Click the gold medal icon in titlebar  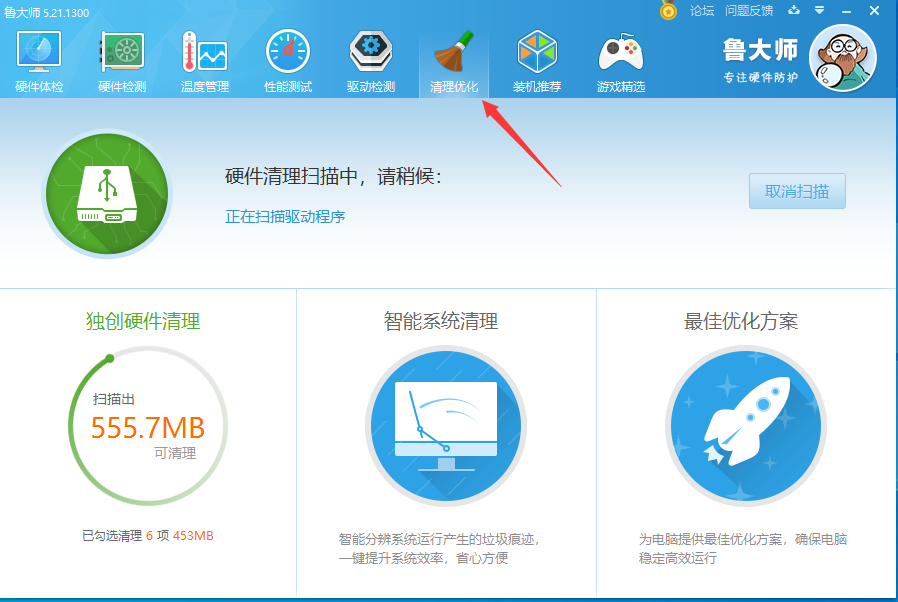(668, 11)
